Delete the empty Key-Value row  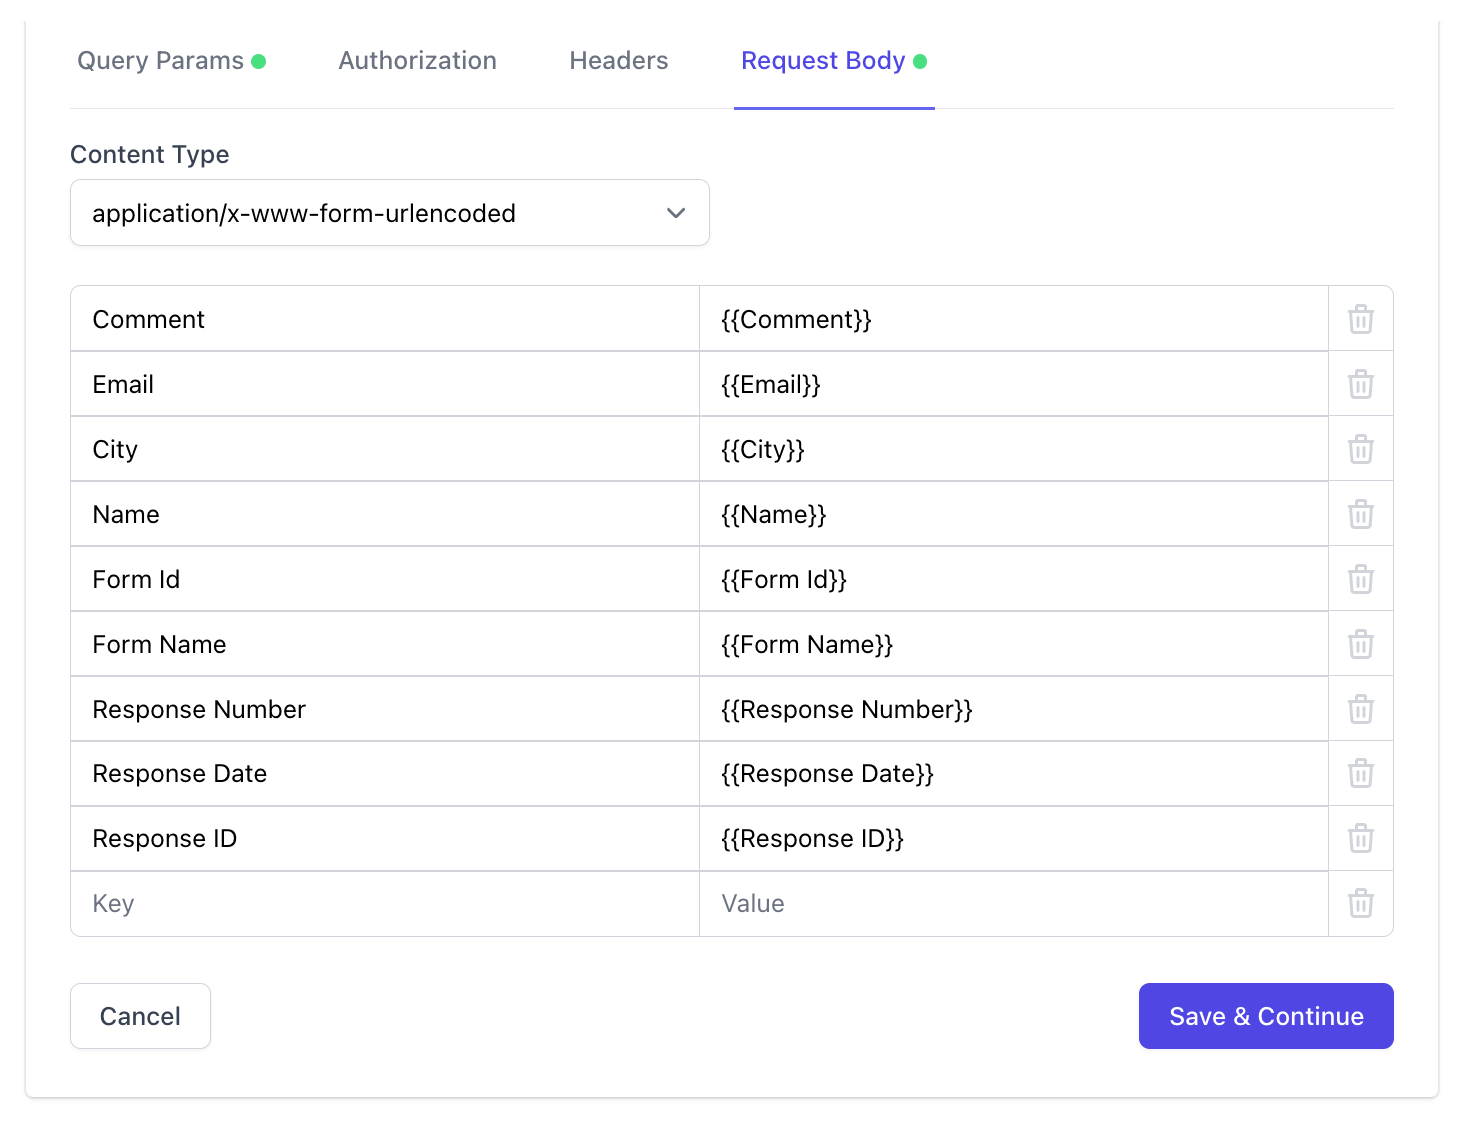tap(1360, 903)
